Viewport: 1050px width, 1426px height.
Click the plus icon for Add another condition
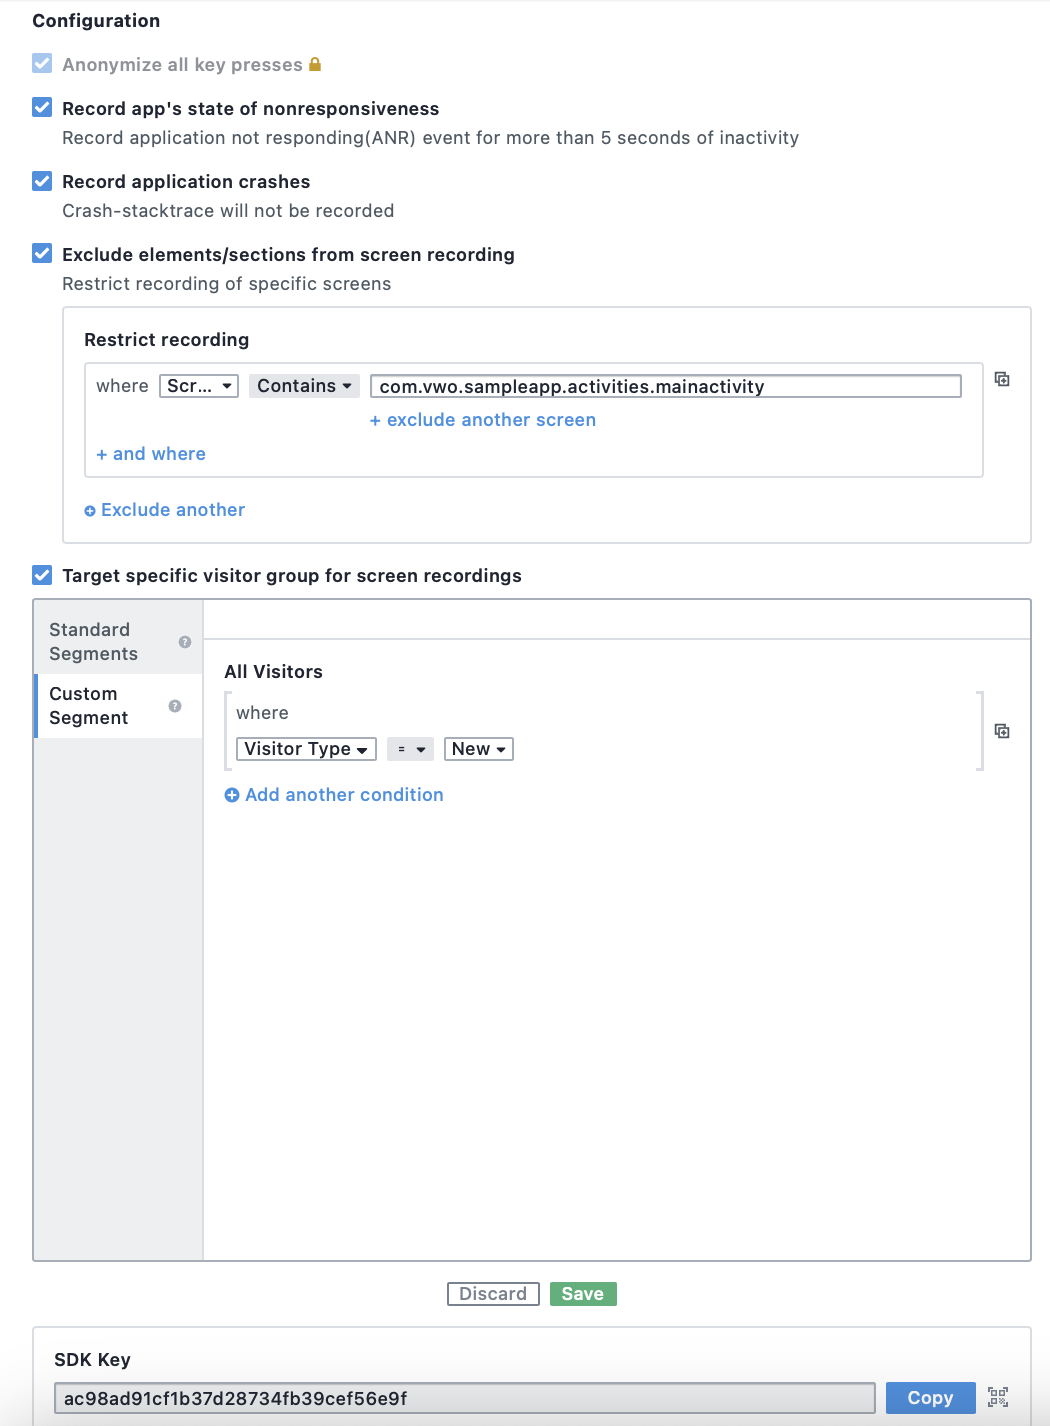232,795
